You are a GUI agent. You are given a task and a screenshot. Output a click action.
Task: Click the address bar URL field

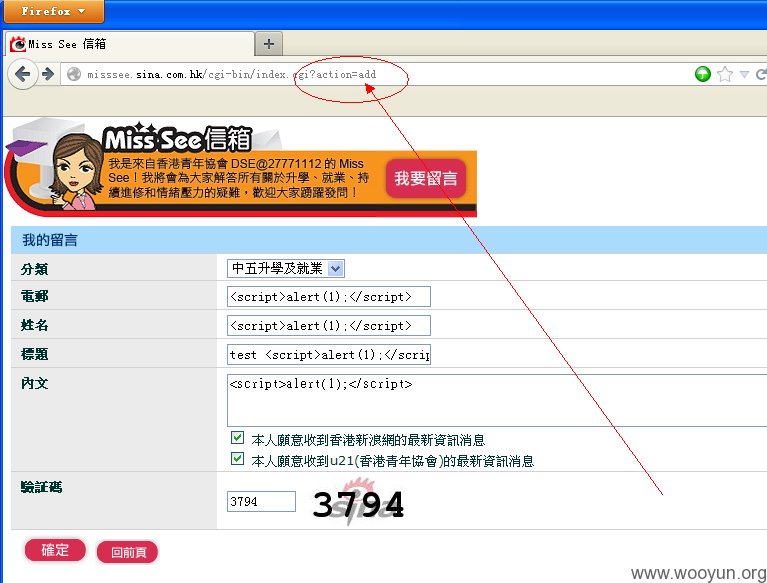tap(377, 74)
